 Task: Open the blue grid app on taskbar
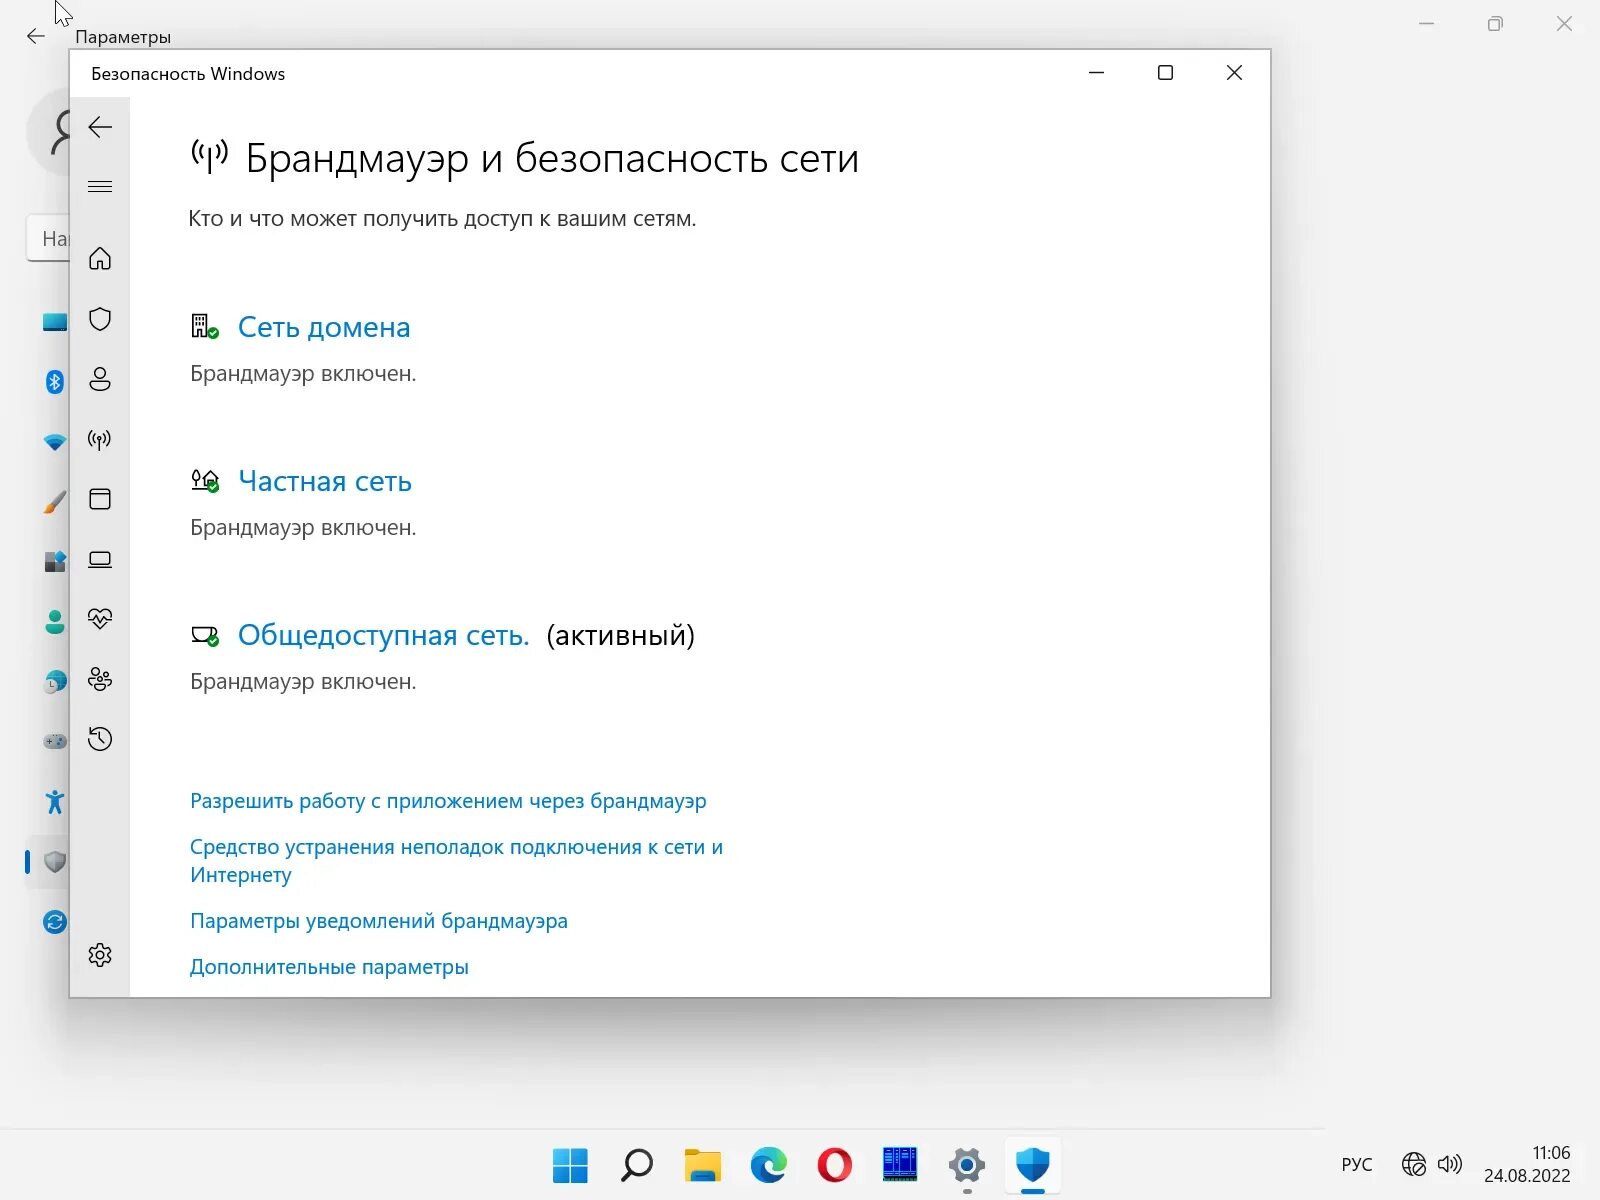[x=900, y=1165]
